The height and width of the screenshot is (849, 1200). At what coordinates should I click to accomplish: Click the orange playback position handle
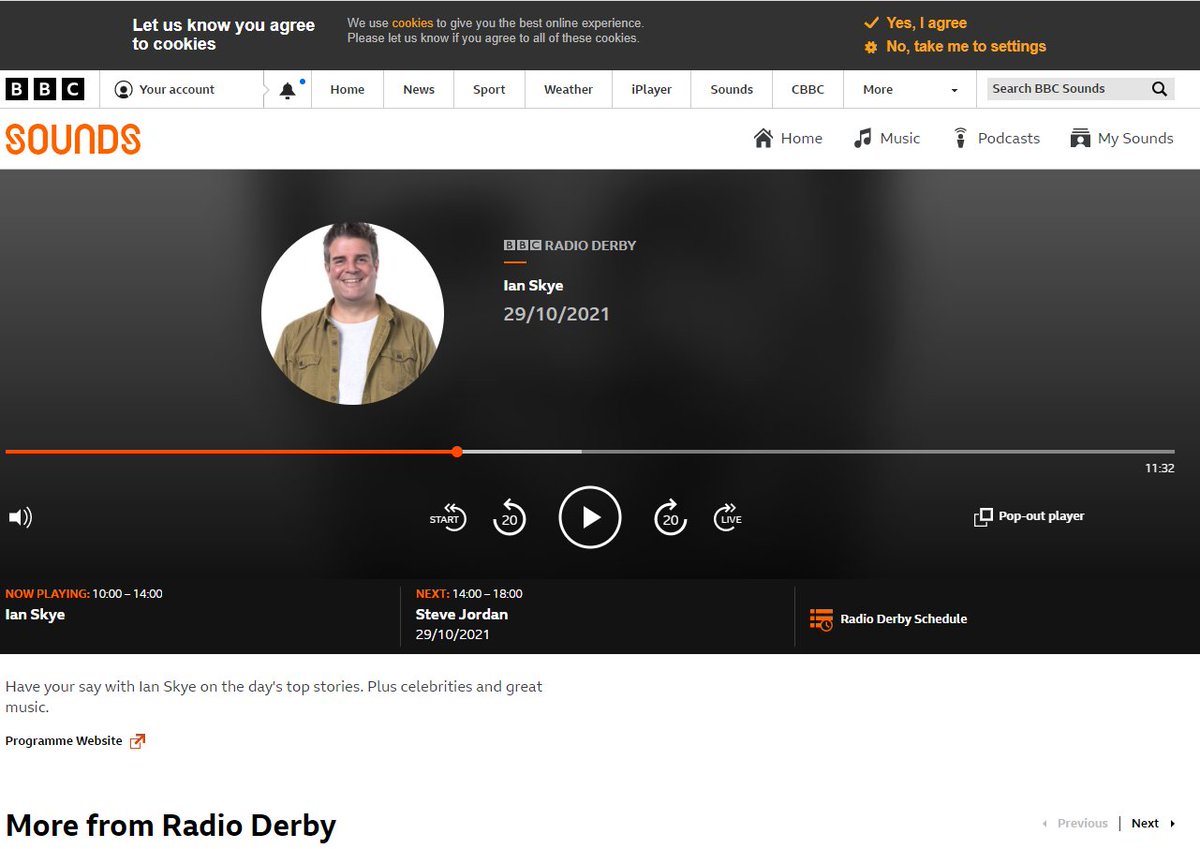coord(457,452)
